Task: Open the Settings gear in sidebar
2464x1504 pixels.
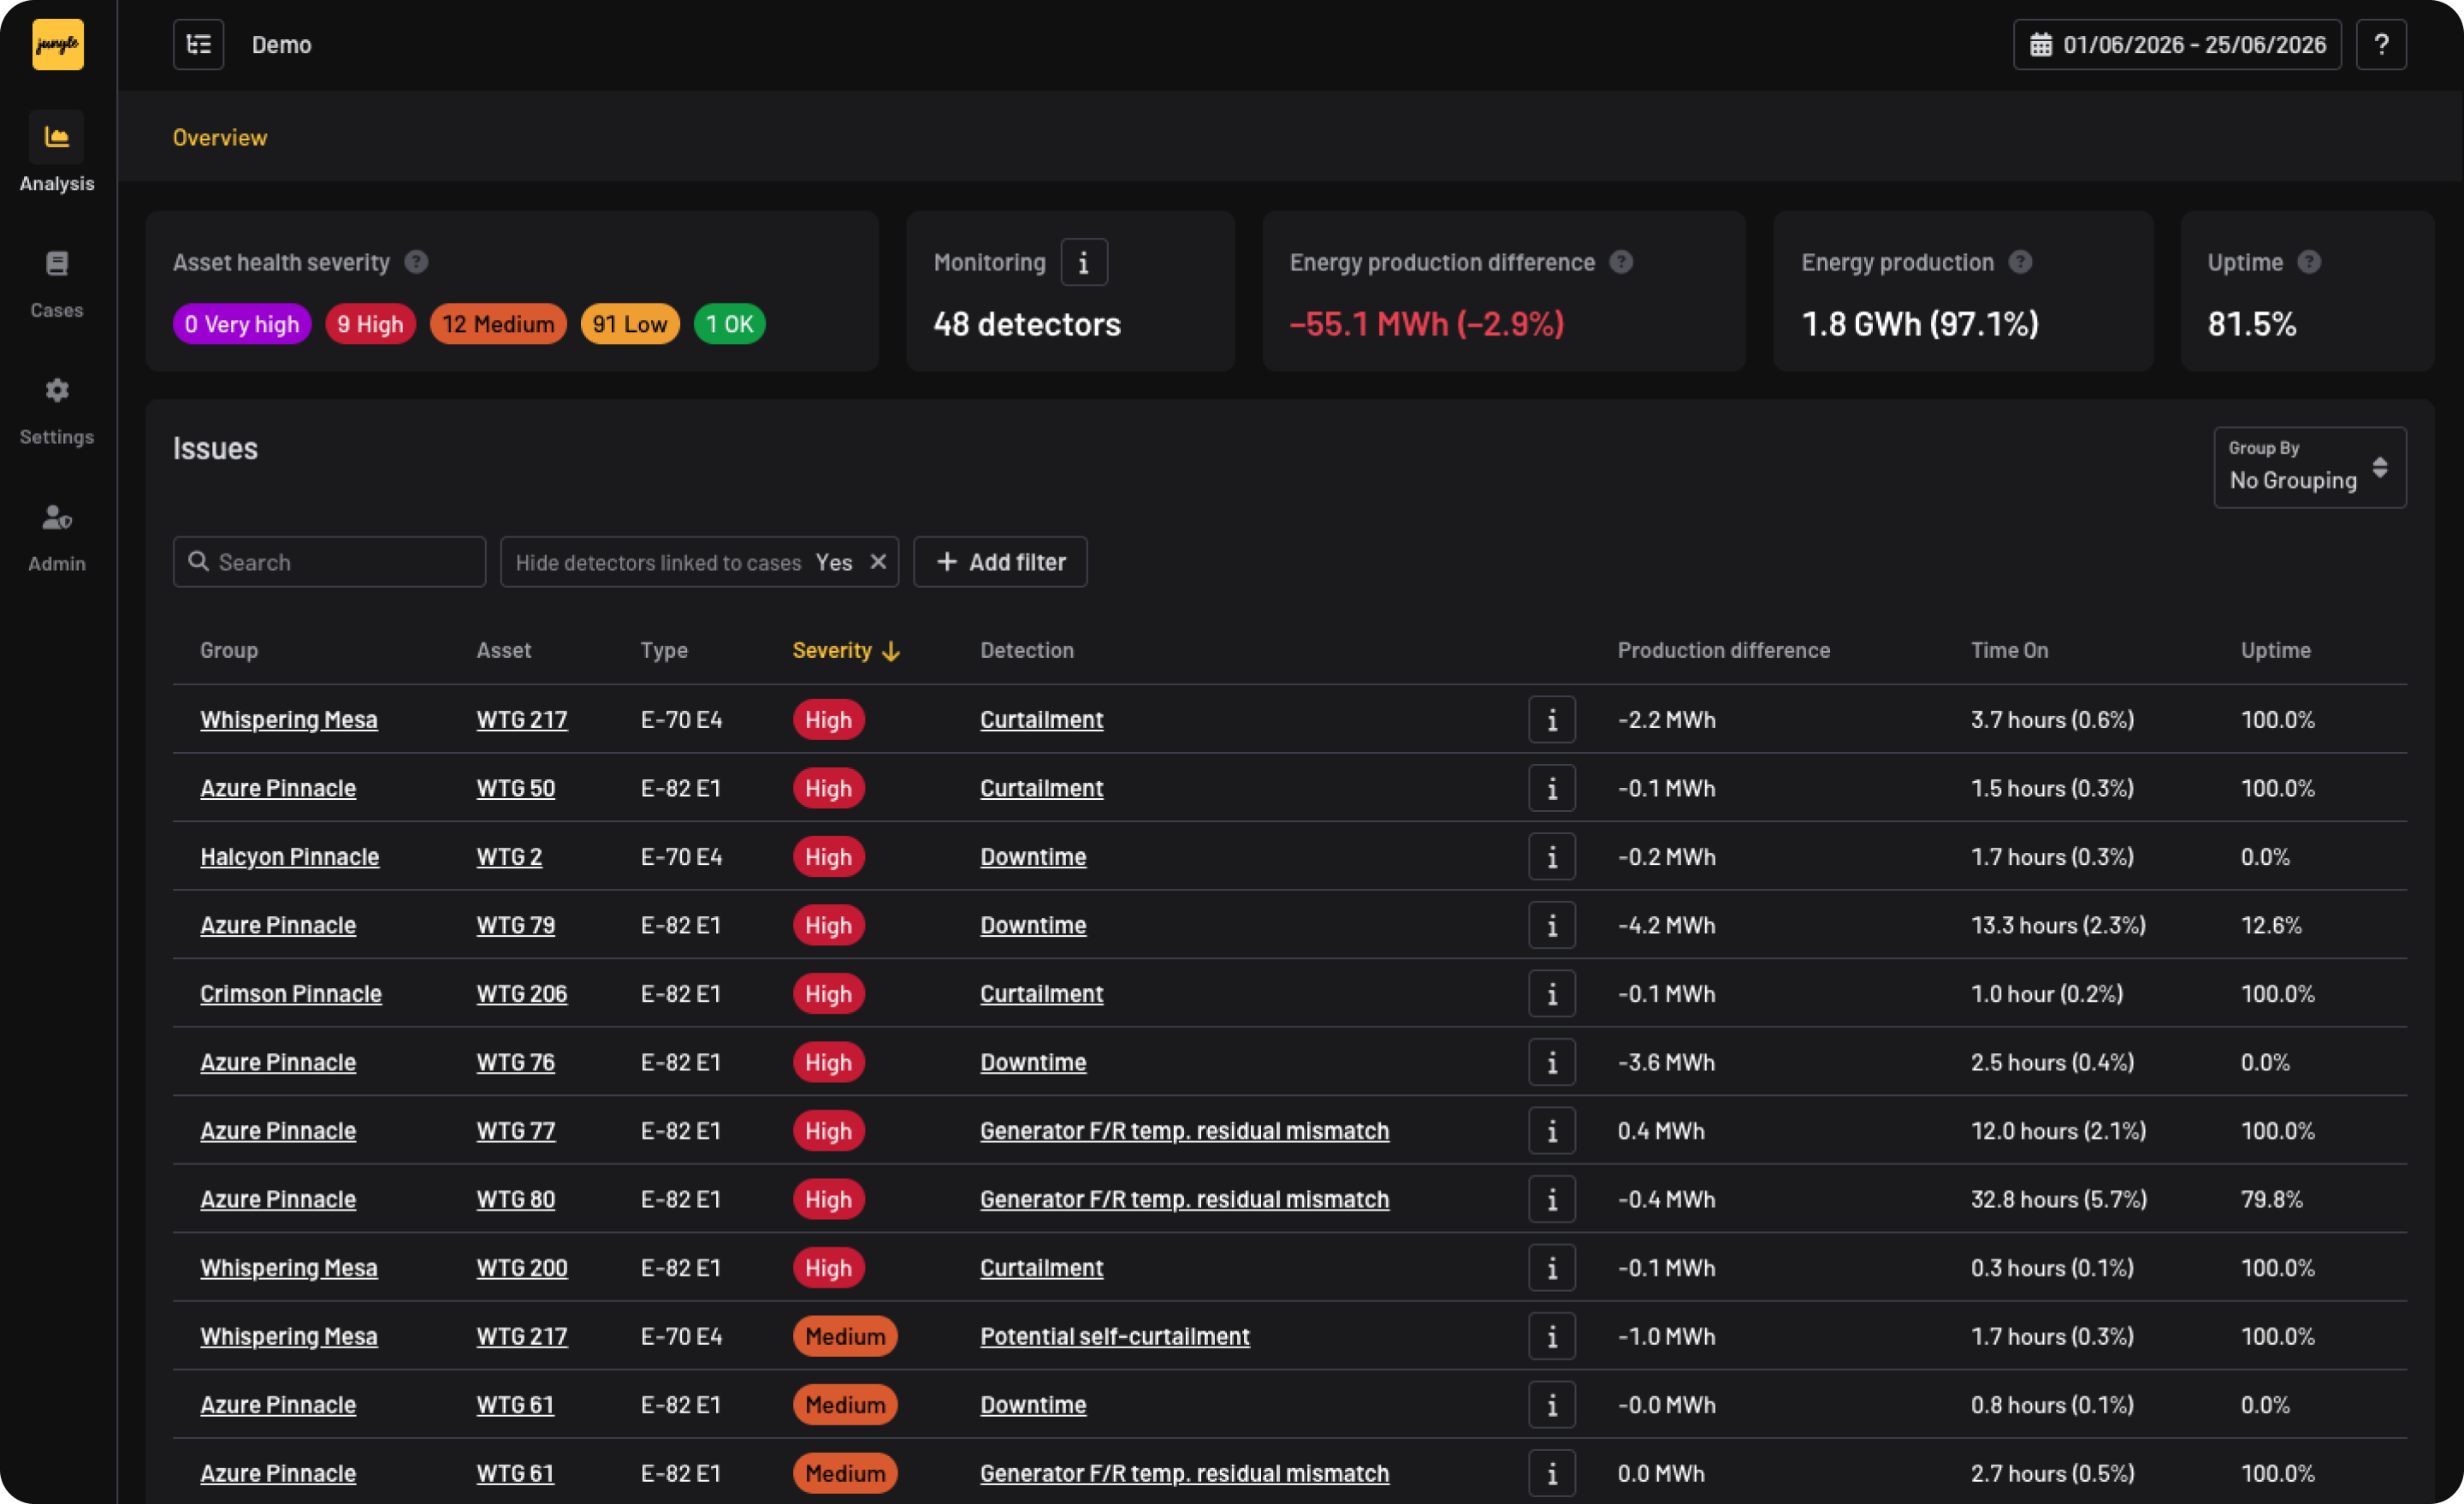Action: pos(57,391)
